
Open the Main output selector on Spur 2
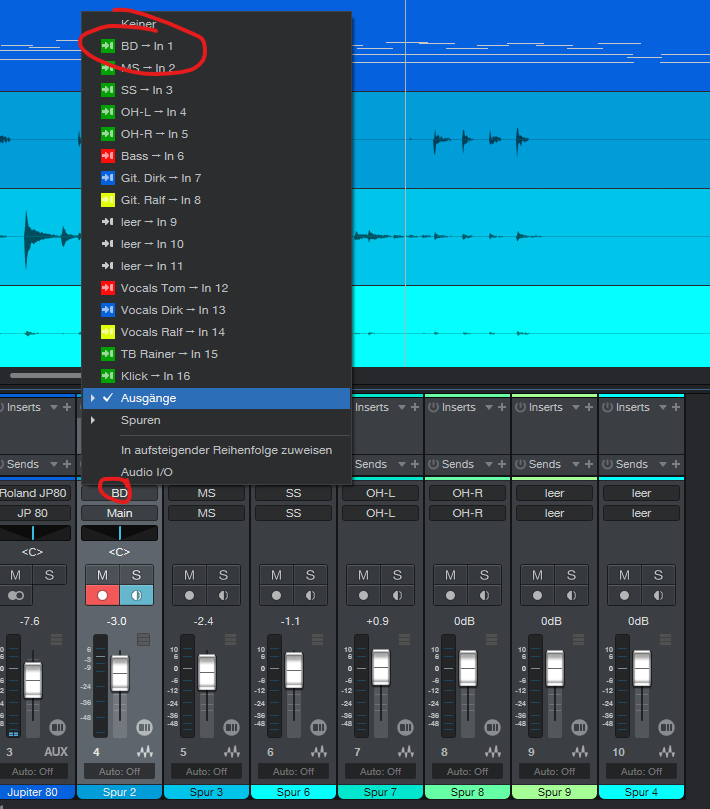(119, 513)
